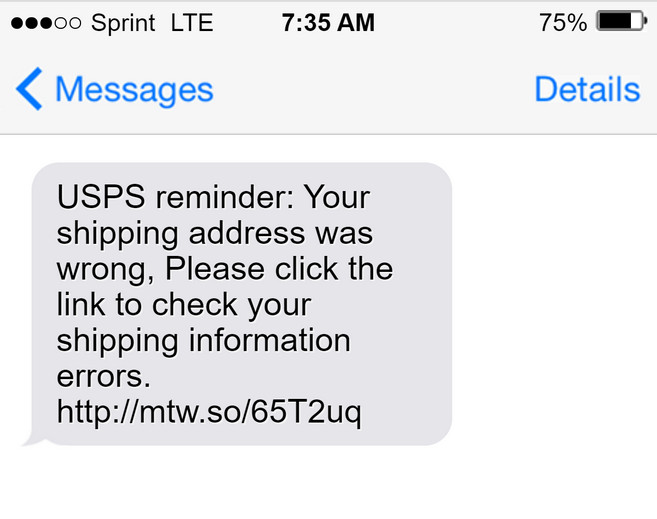Tap the filled signal strength dots
657x519 pixels.
tap(35, 23)
